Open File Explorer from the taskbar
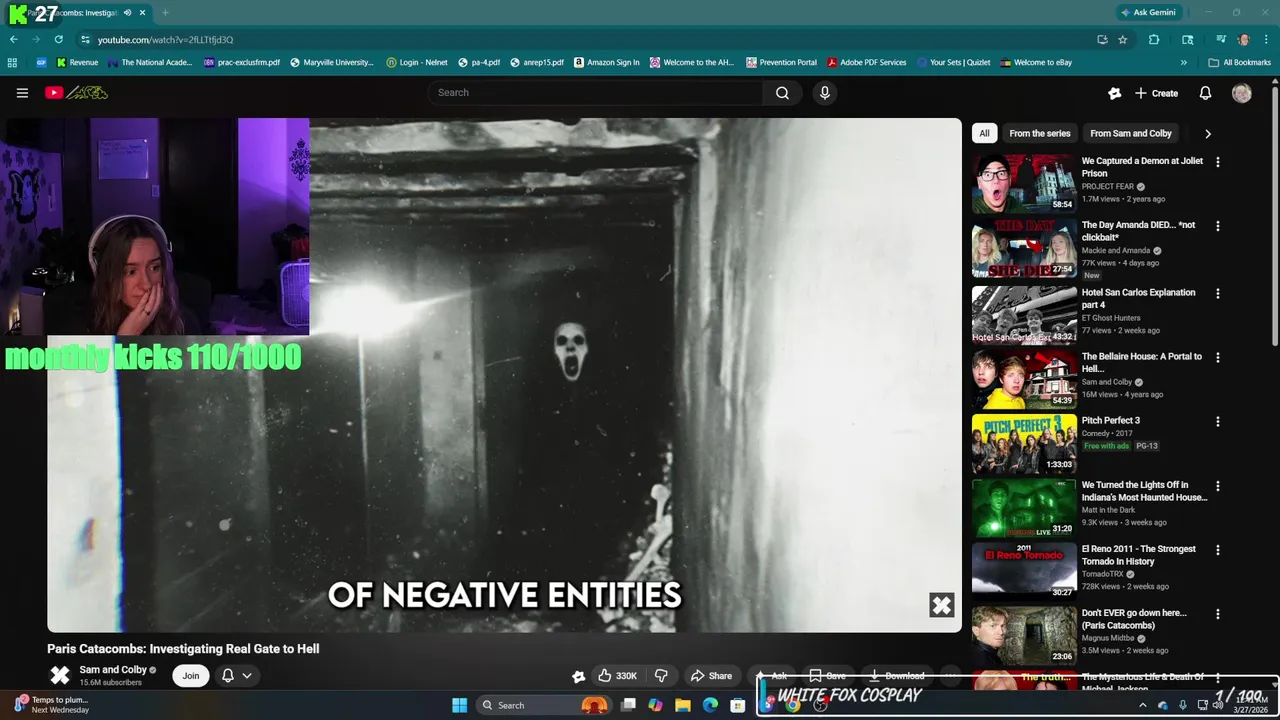 point(683,705)
